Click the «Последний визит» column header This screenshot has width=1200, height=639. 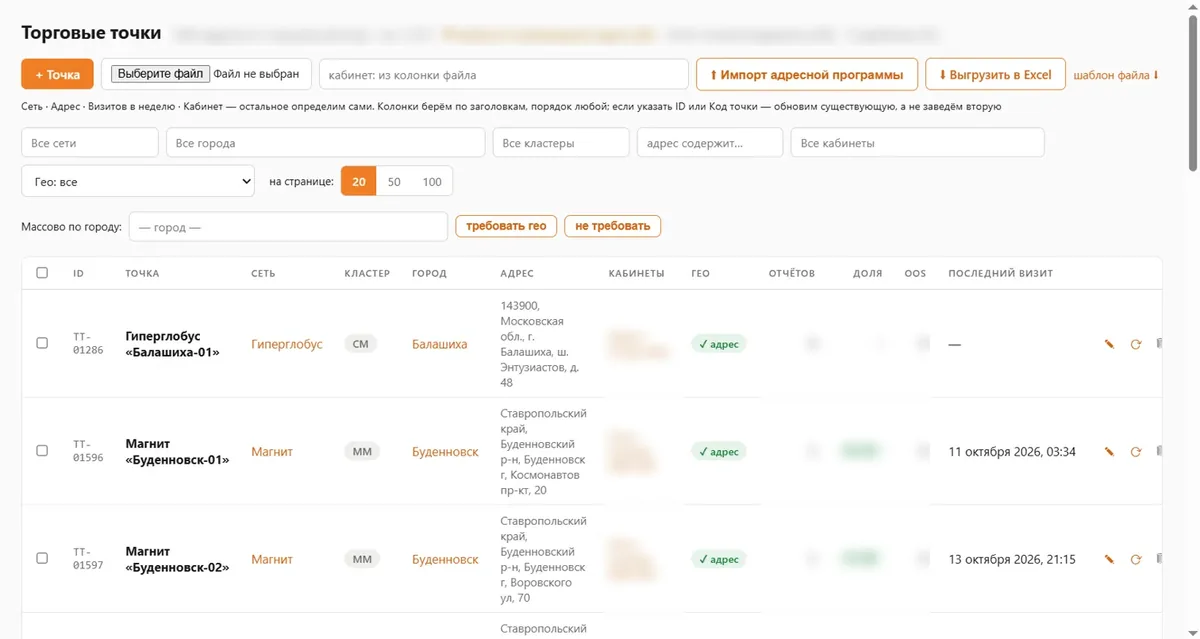[x=1000, y=273]
